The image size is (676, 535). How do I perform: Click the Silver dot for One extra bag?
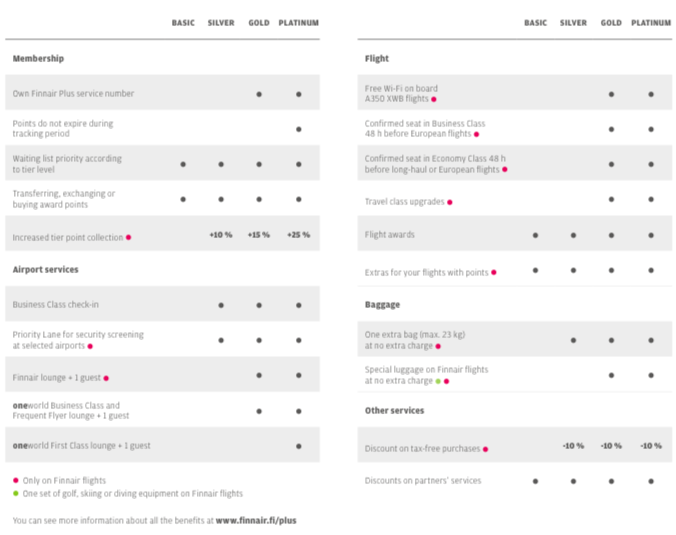(x=573, y=340)
